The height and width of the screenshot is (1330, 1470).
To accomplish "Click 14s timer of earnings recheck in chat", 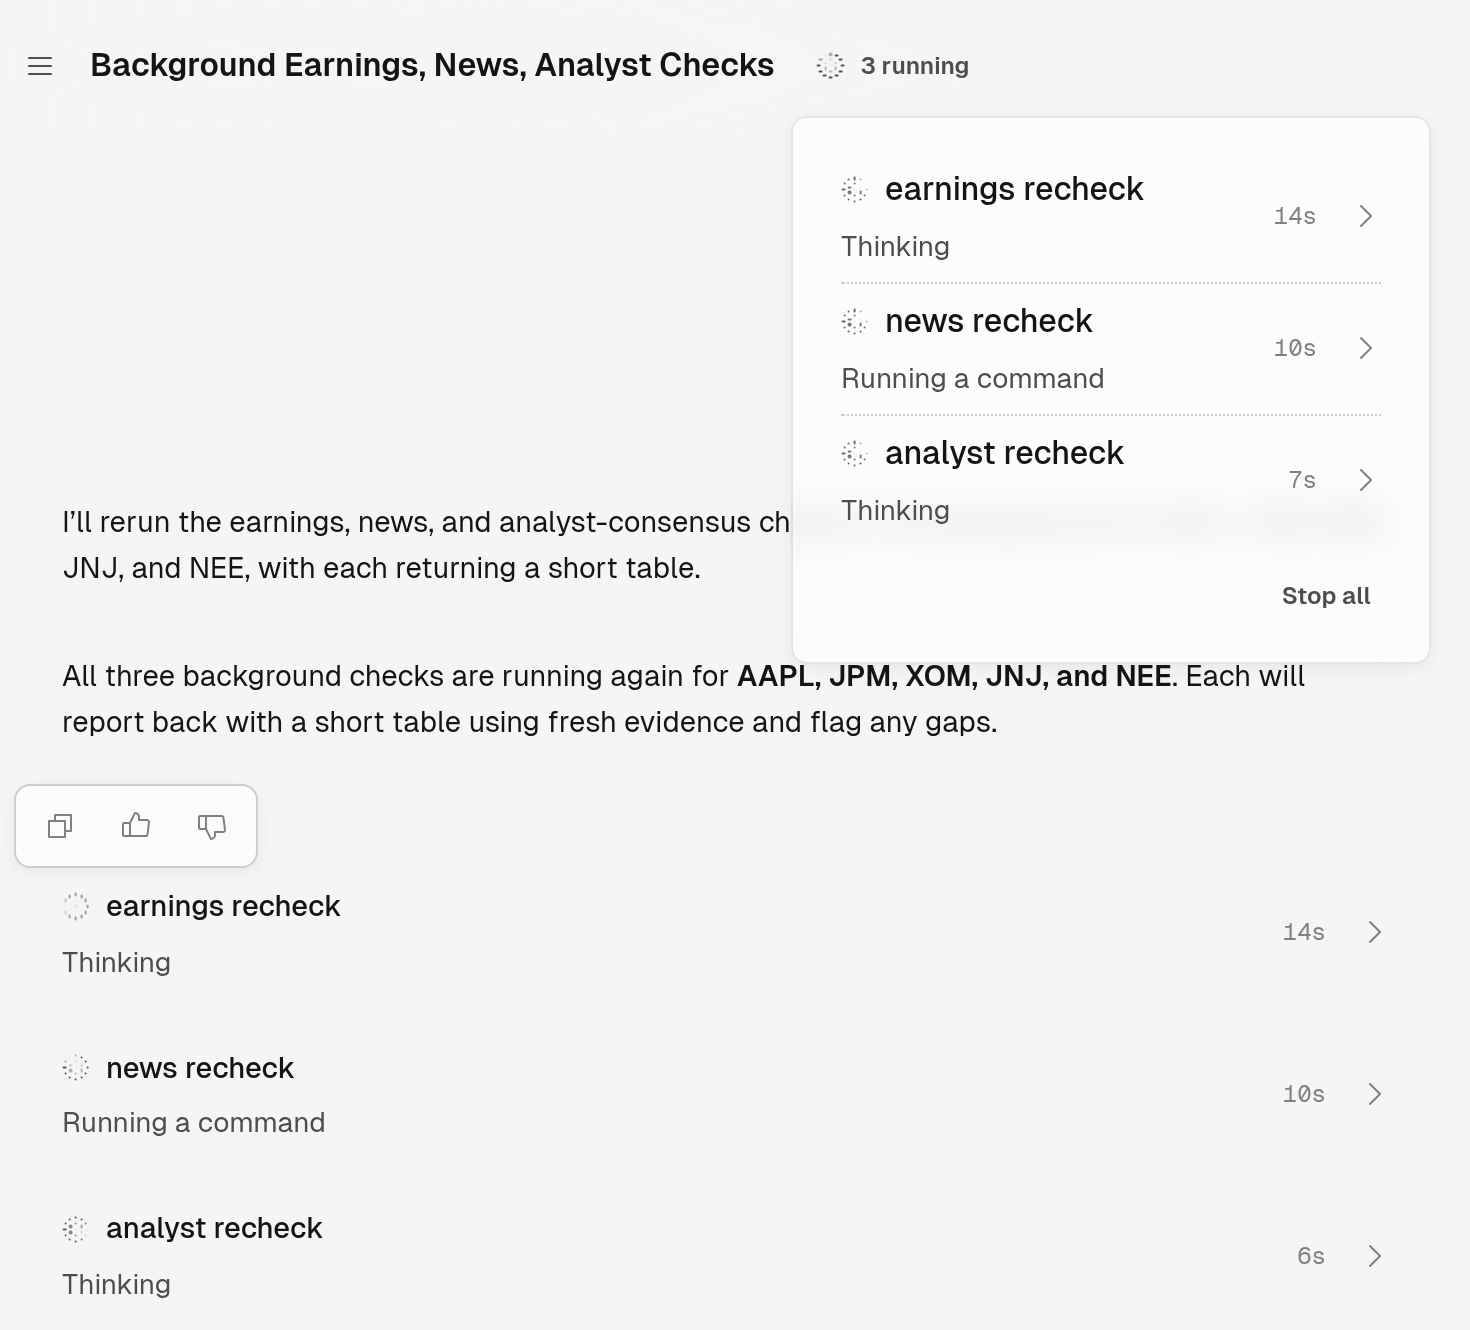I will point(1304,932).
